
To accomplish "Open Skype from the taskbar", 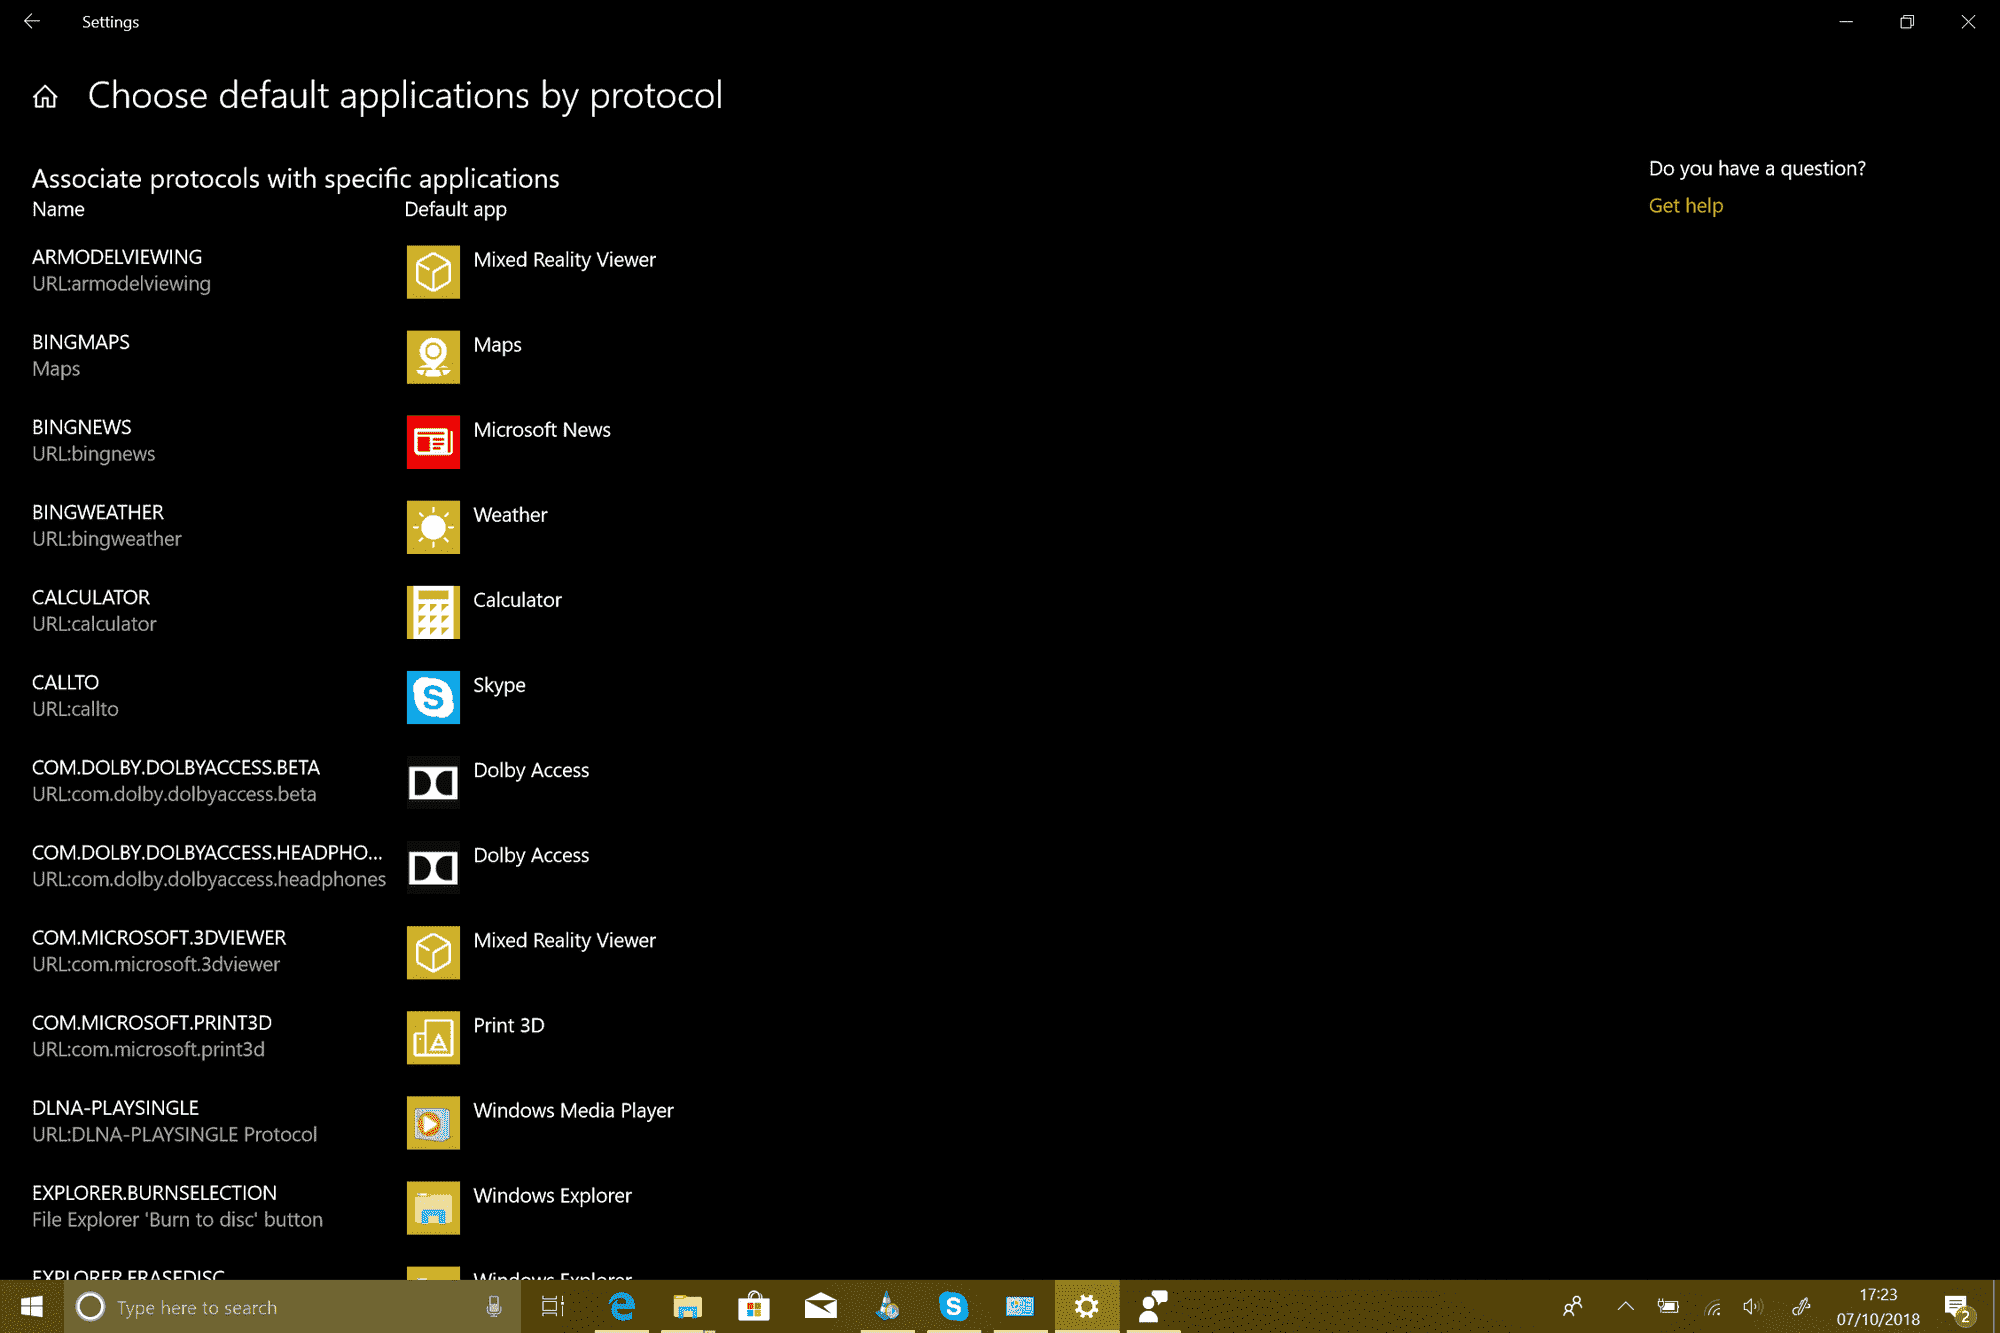I will coord(954,1306).
